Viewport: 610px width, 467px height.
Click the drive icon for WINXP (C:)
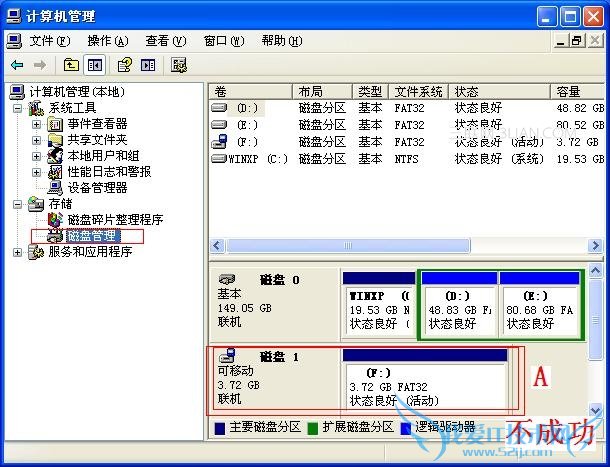click(x=219, y=159)
